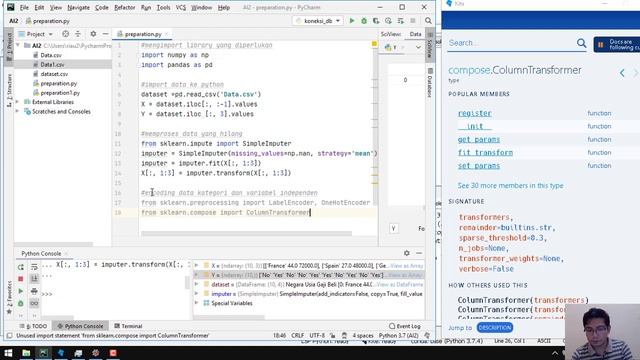The width and height of the screenshot is (640, 360).
Task: Click Collapse All icon in Project panel
Action: (x=78, y=34)
